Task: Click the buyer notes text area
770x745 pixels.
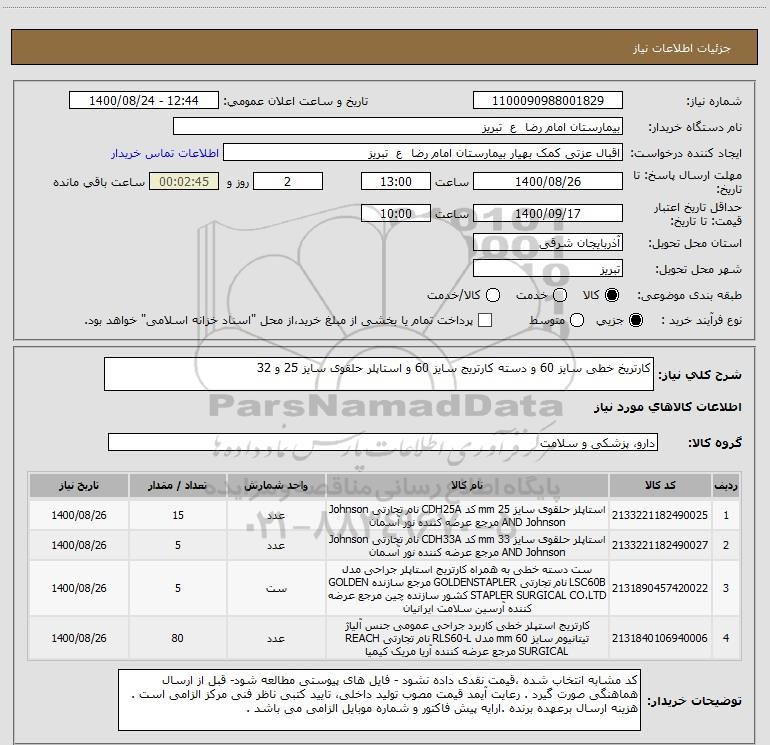Action: pyautogui.click(x=380, y=699)
